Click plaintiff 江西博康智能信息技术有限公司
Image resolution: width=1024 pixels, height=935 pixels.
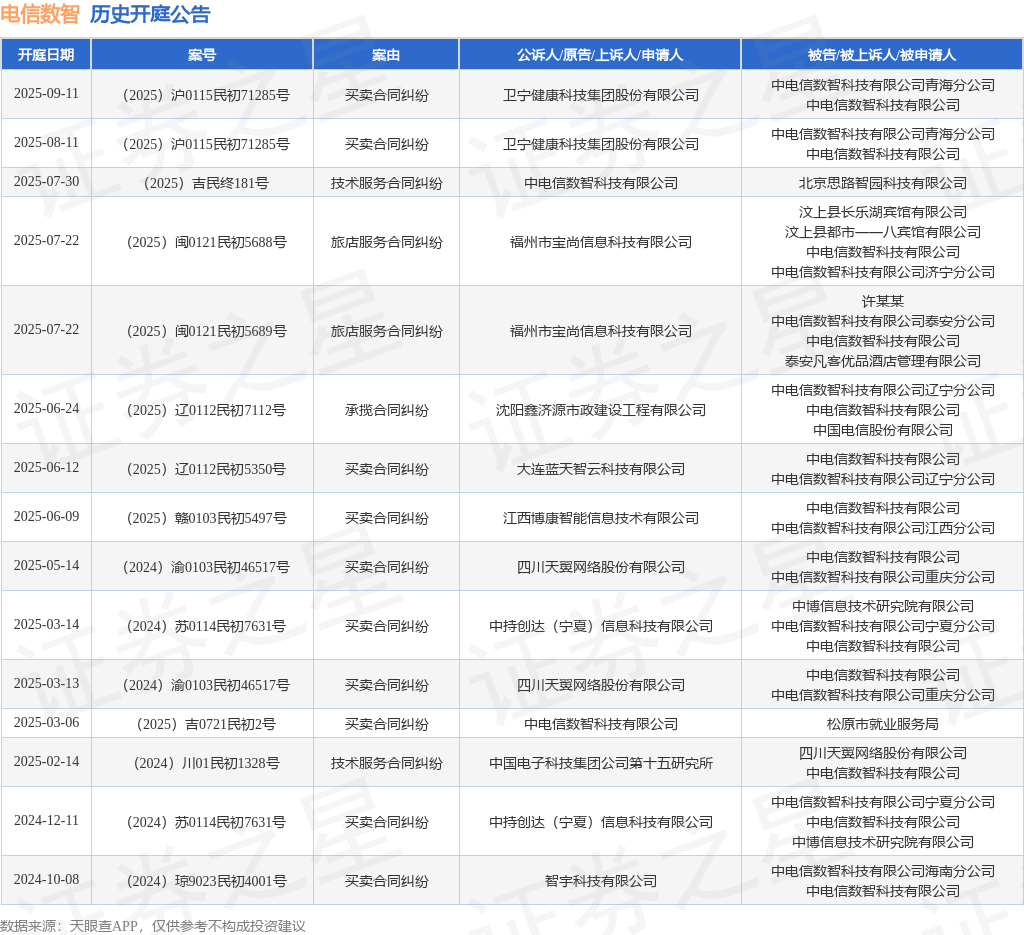pos(600,518)
